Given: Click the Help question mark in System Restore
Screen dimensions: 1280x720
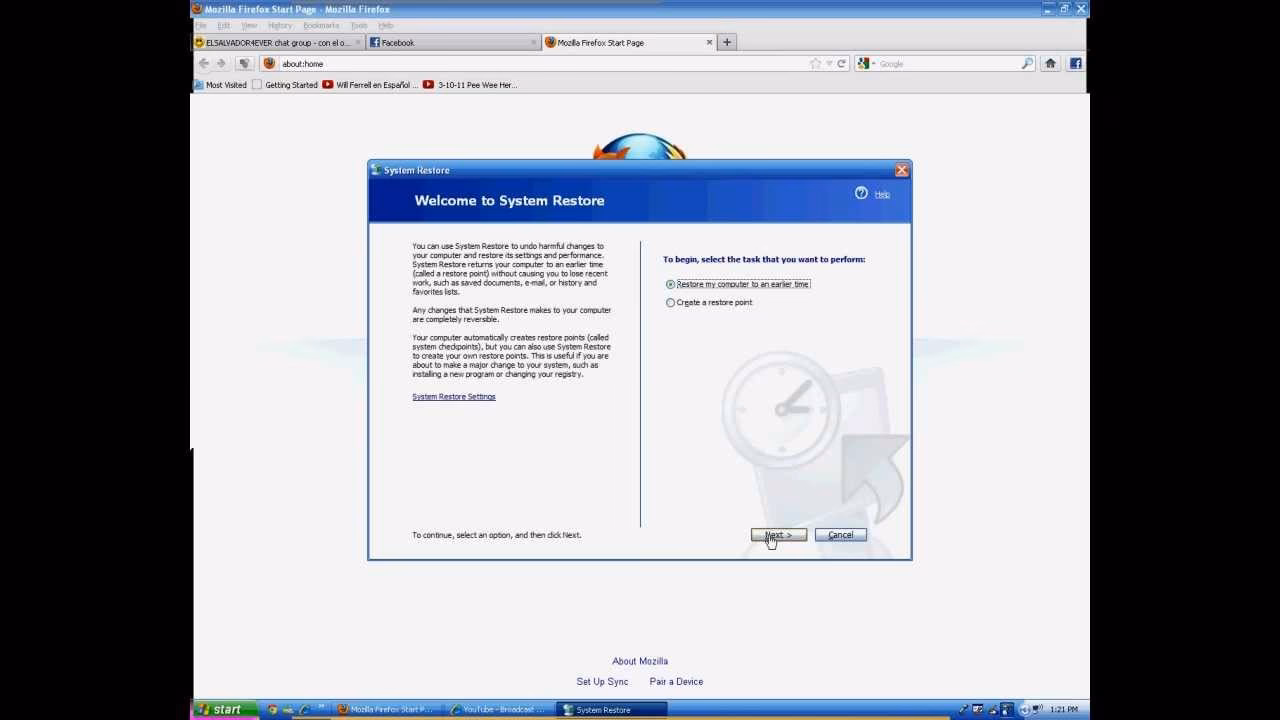Looking at the screenshot, I should point(861,193).
